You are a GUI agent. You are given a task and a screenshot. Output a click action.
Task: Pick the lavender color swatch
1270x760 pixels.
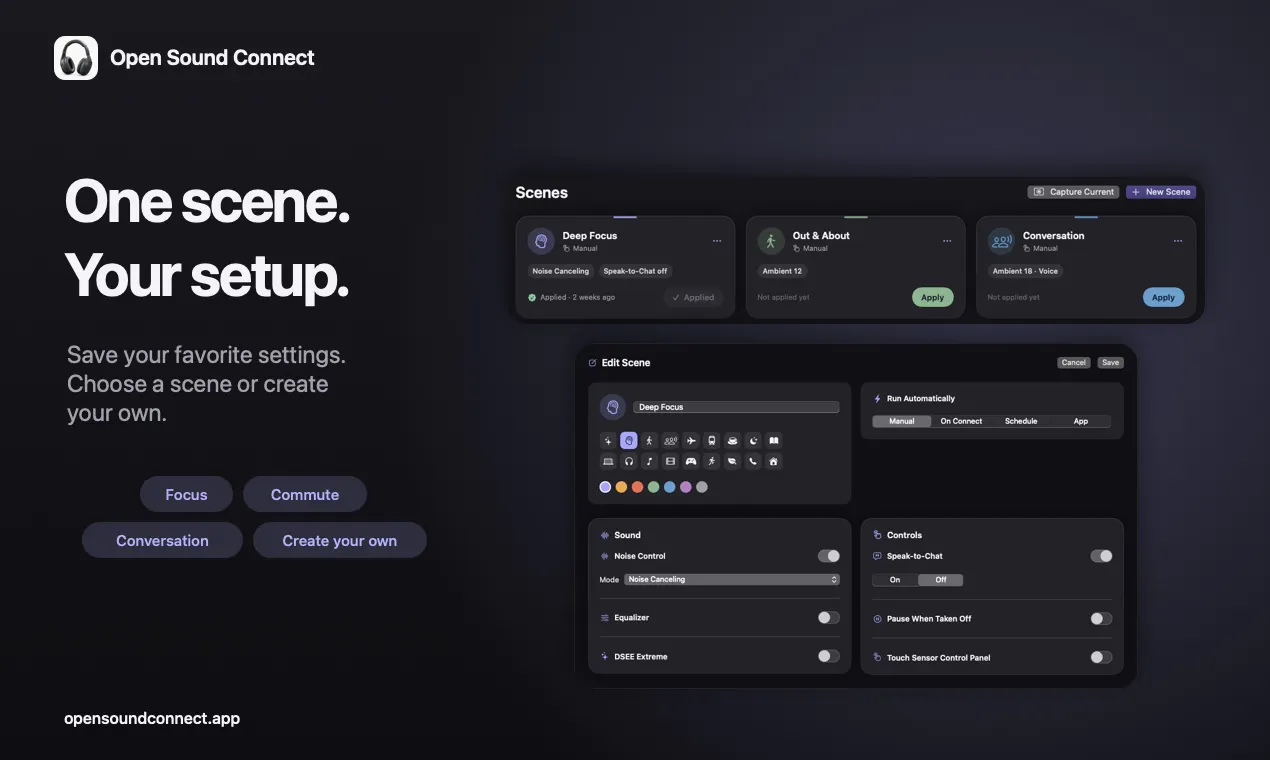coord(605,487)
